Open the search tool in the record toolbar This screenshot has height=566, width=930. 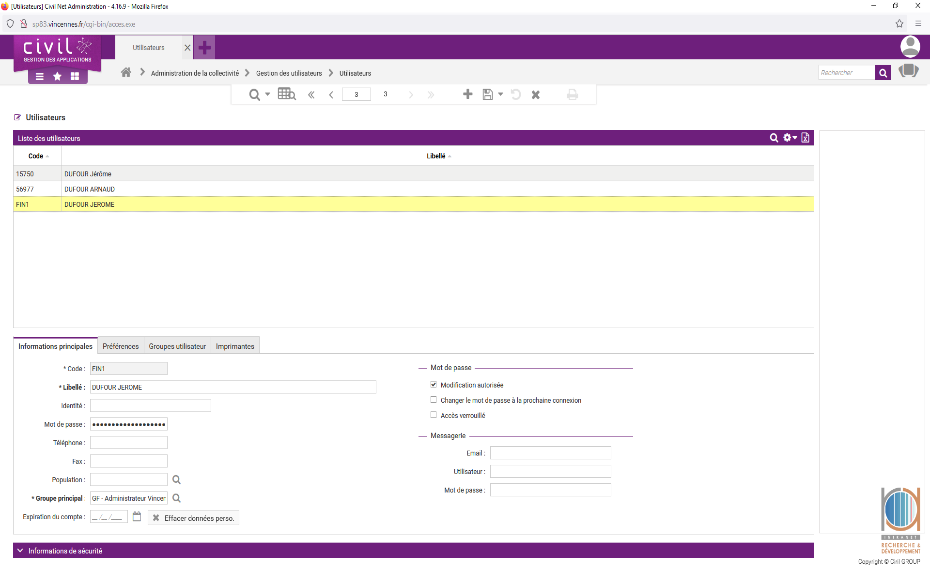[254, 95]
